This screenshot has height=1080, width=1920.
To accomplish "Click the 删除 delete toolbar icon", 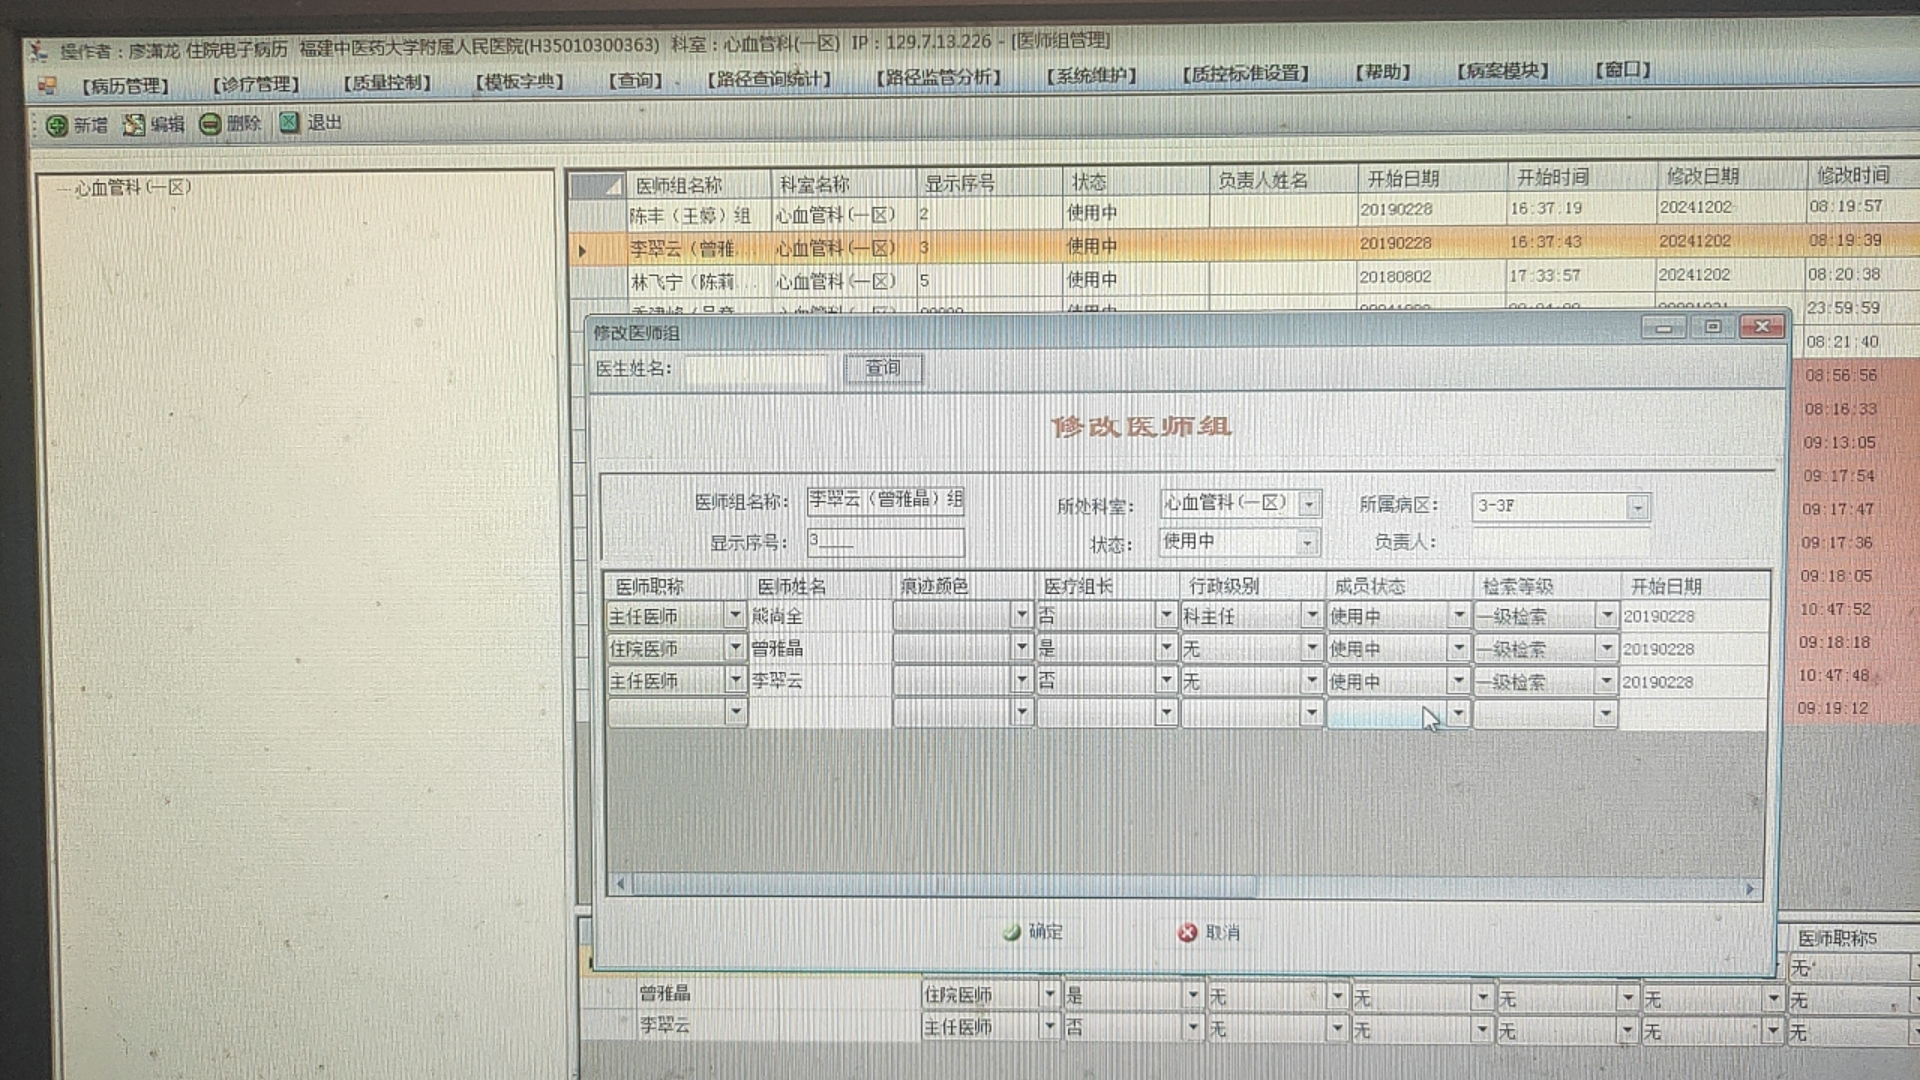I will tap(210, 124).
